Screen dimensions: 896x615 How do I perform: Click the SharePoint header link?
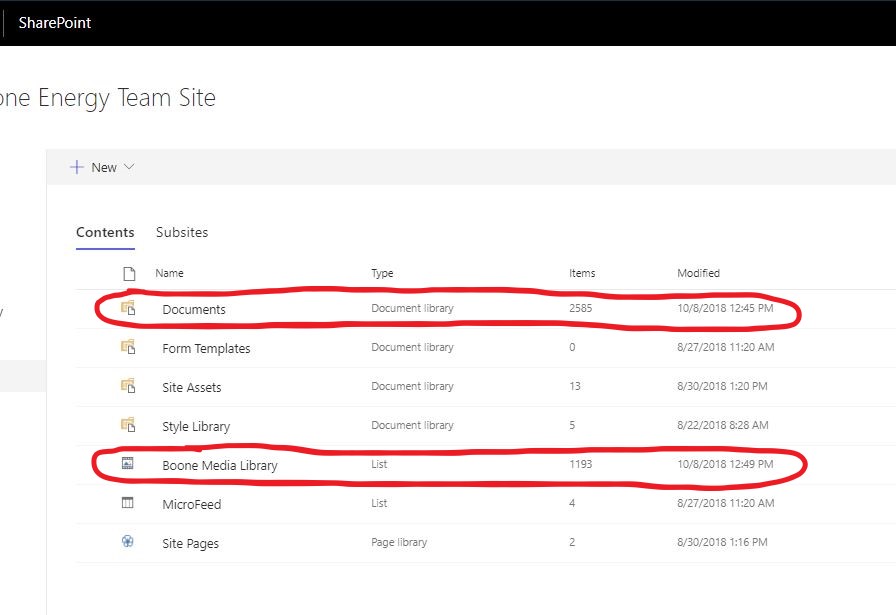55,23
